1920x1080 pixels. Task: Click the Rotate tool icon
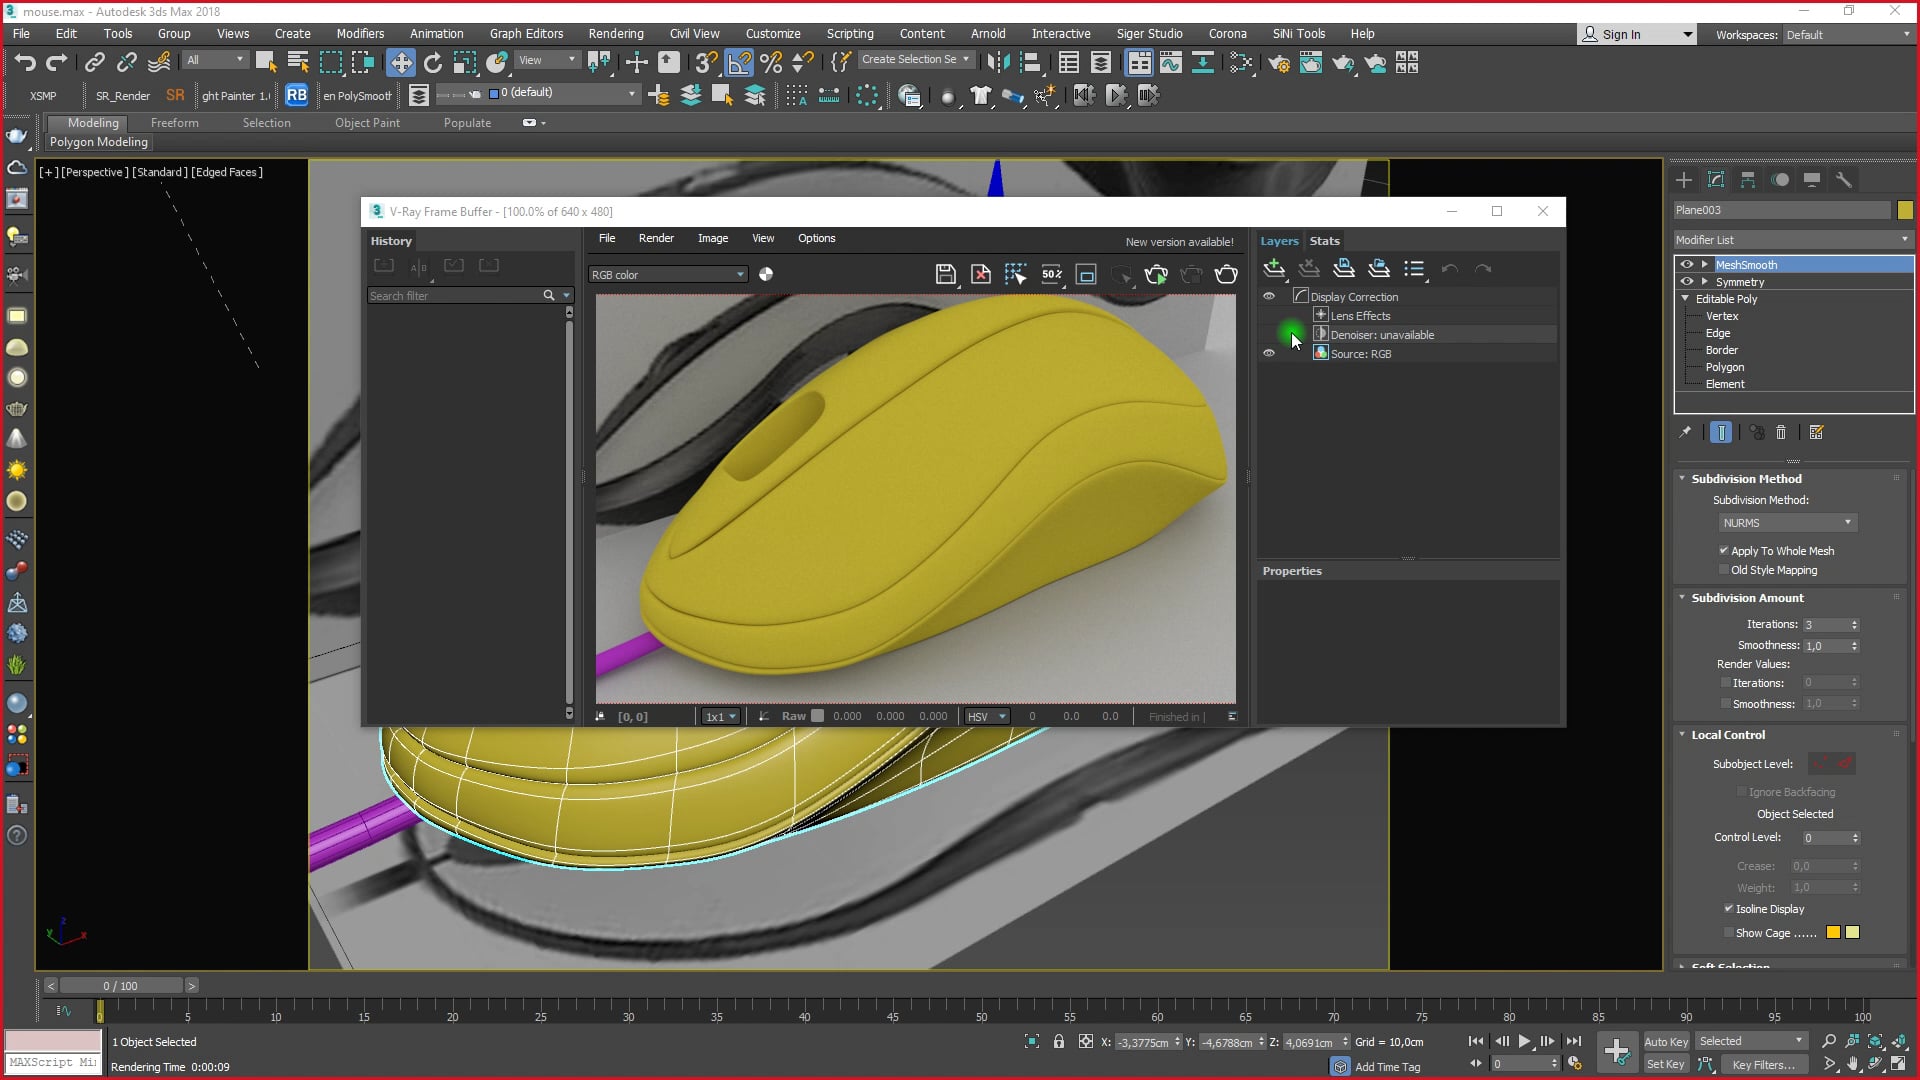point(432,63)
